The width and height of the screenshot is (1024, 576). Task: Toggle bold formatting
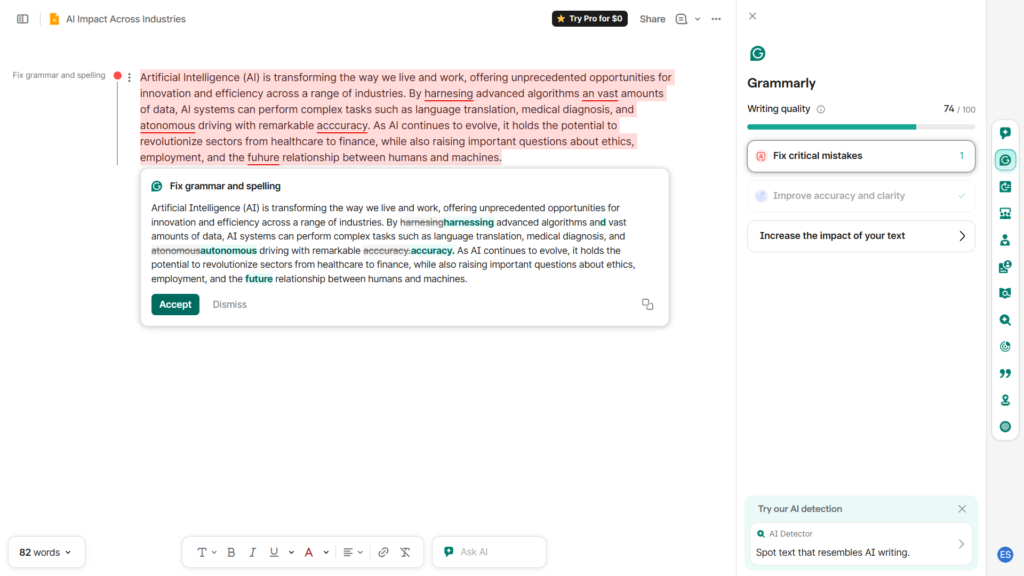tap(231, 552)
